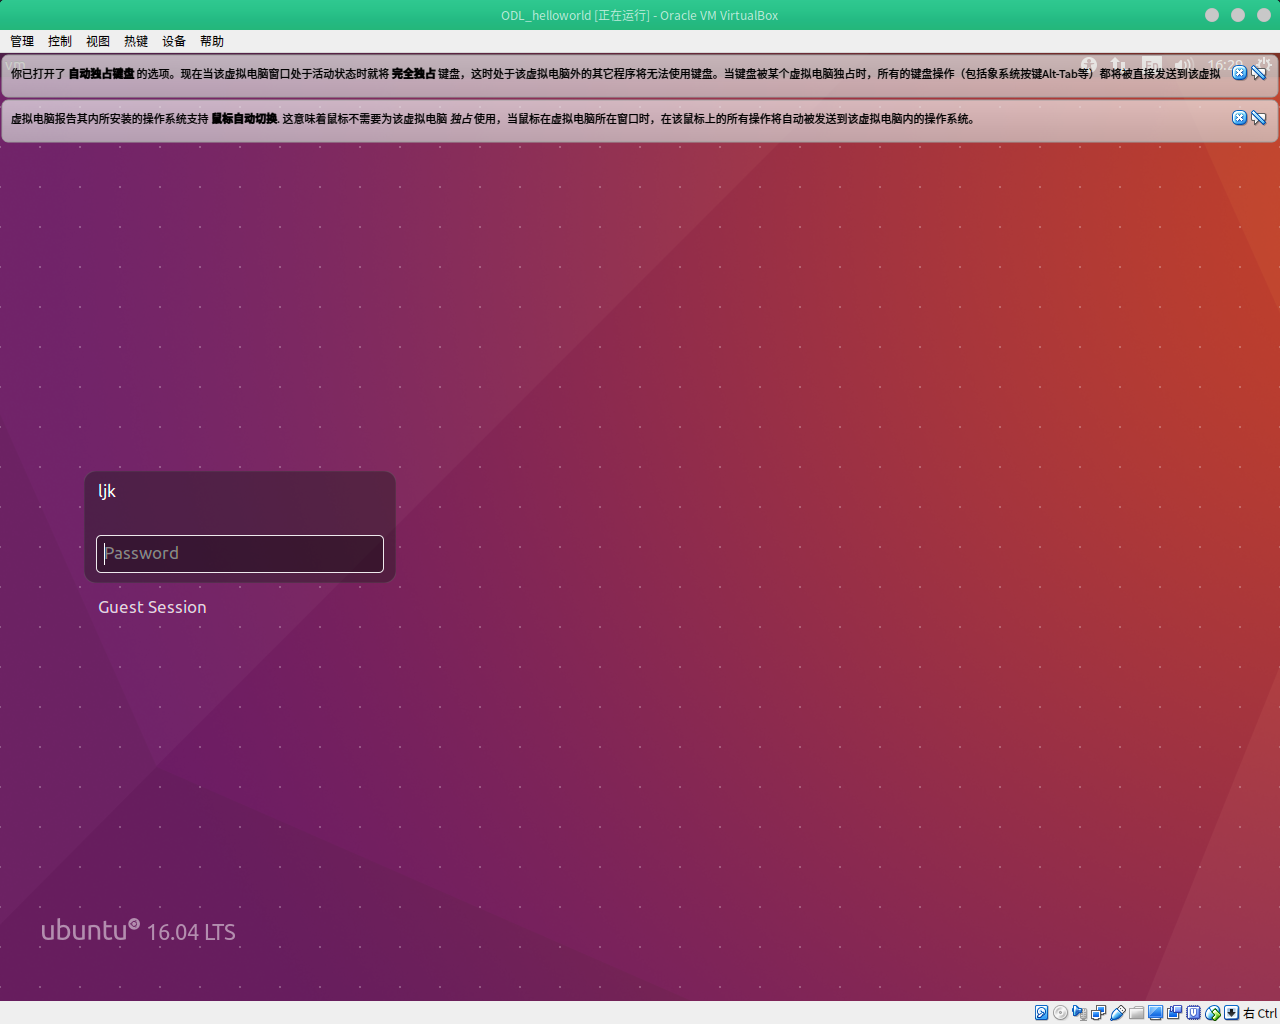Open the 热键 menu
The height and width of the screenshot is (1024, 1280).
(136, 41)
